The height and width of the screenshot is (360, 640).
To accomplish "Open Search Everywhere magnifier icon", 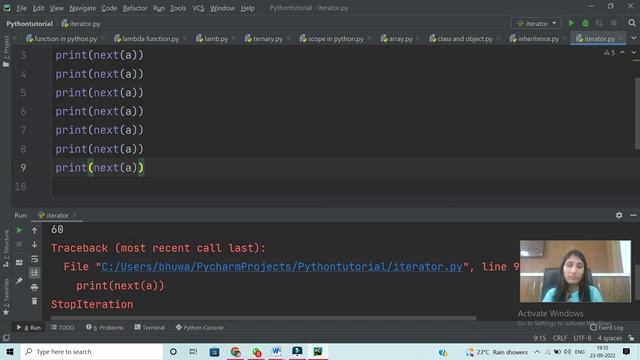I will [x=632, y=23].
